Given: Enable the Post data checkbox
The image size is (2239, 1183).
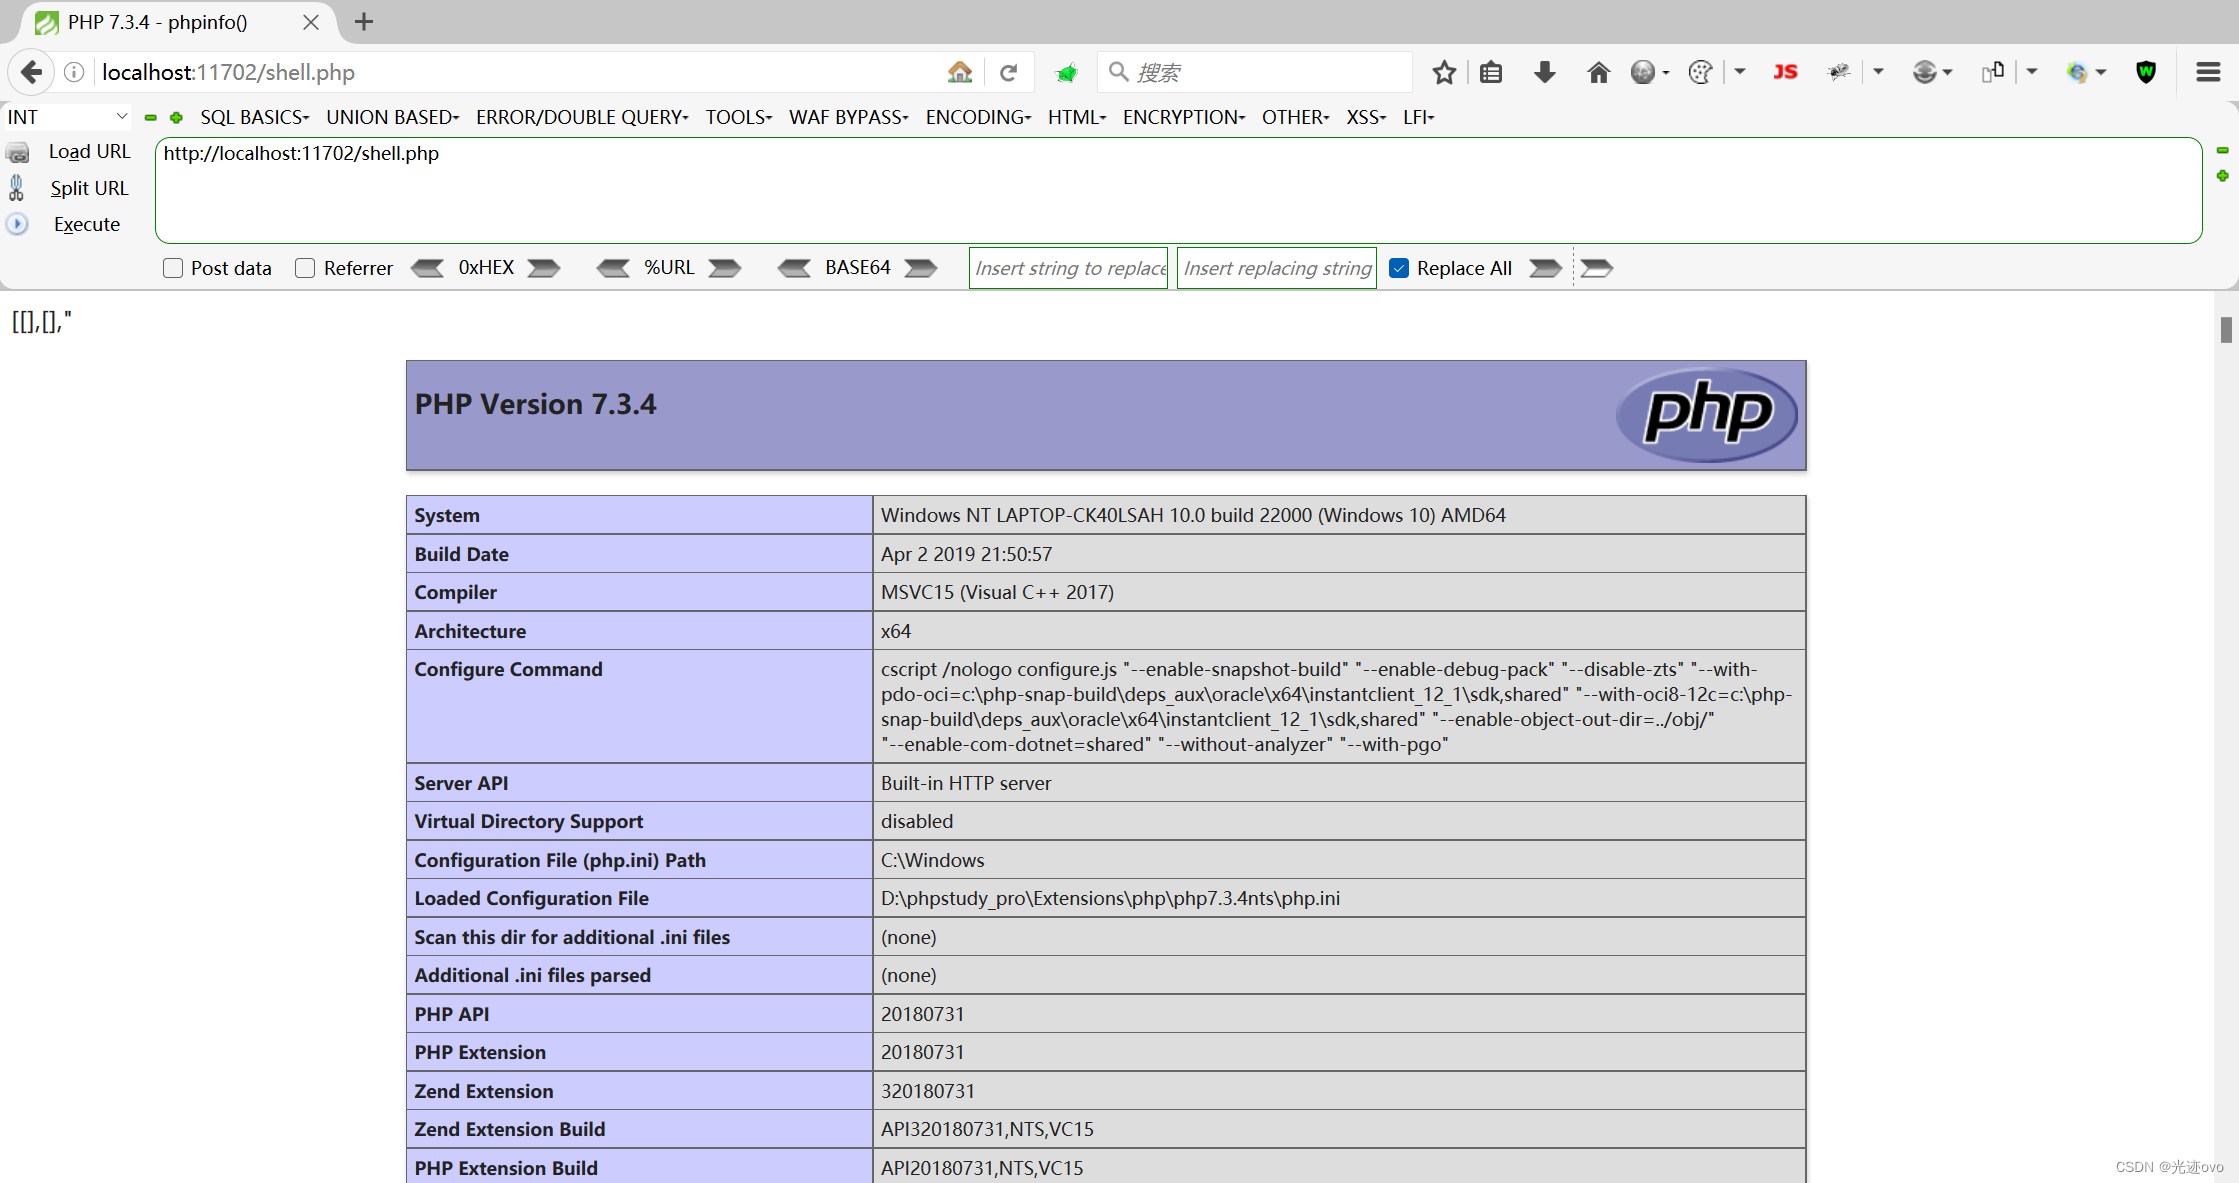Looking at the screenshot, I should point(173,268).
